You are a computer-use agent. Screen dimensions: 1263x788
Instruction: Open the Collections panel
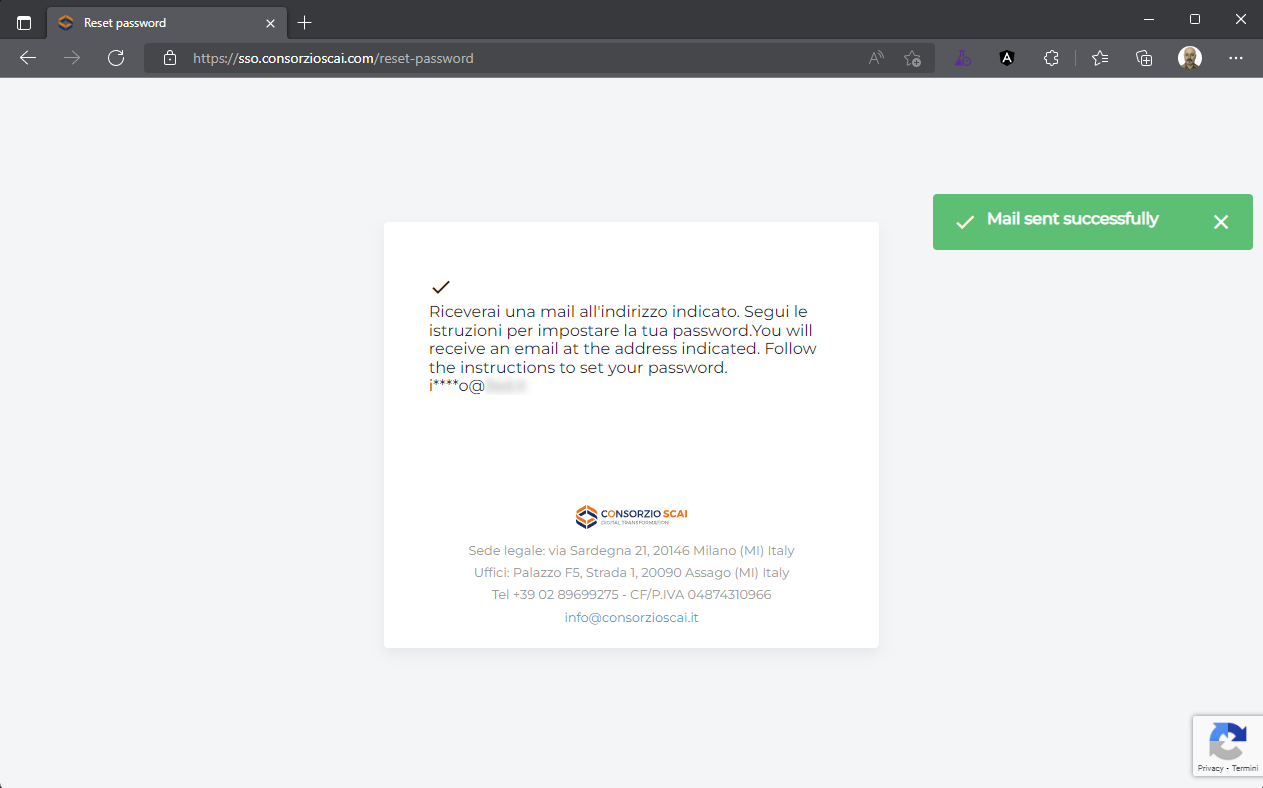[1145, 58]
